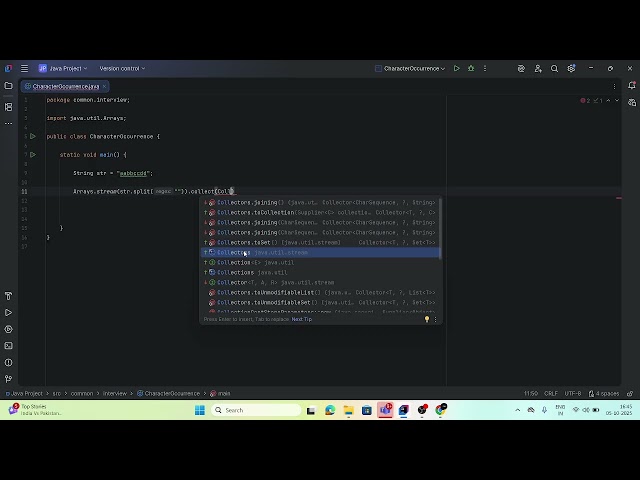Open the Git tool window

pyautogui.click(x=8, y=379)
